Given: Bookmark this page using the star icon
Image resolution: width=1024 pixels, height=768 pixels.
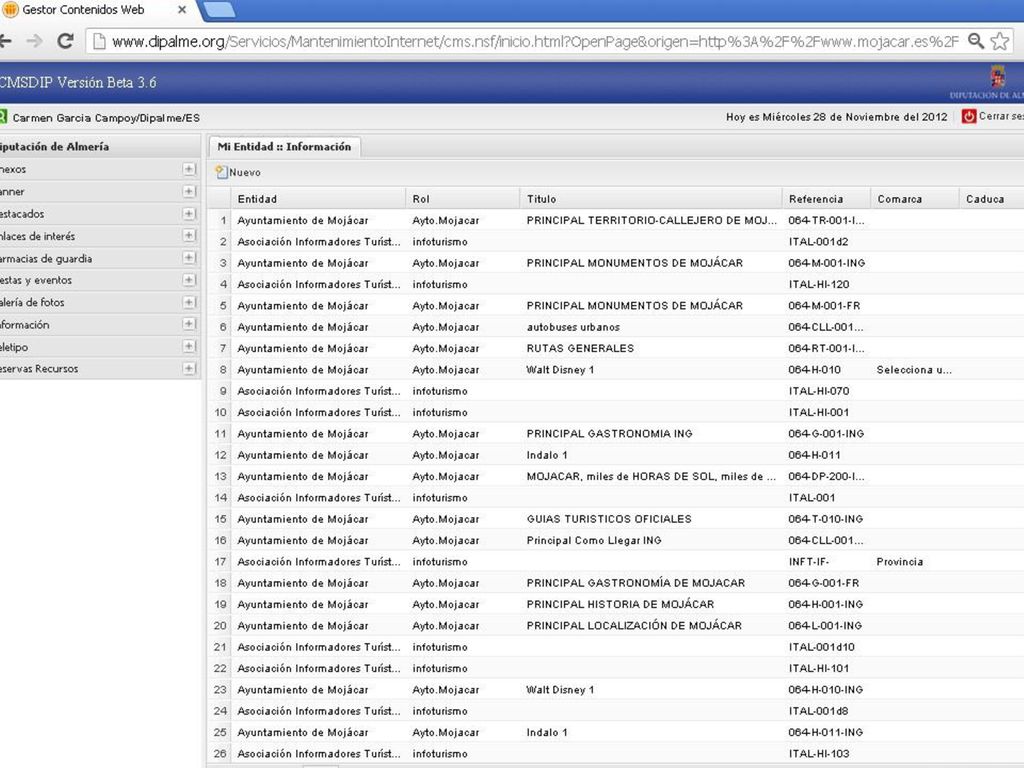Looking at the screenshot, I should [1000, 41].
